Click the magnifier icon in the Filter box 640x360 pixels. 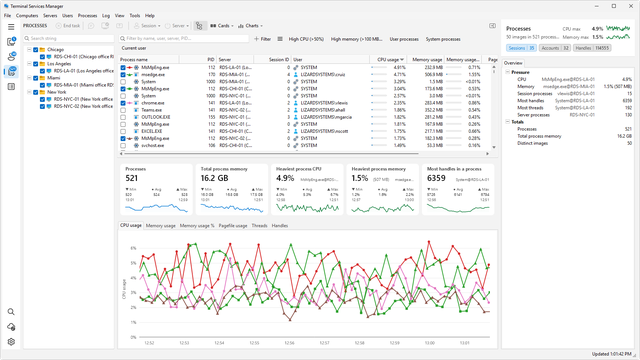coord(122,39)
